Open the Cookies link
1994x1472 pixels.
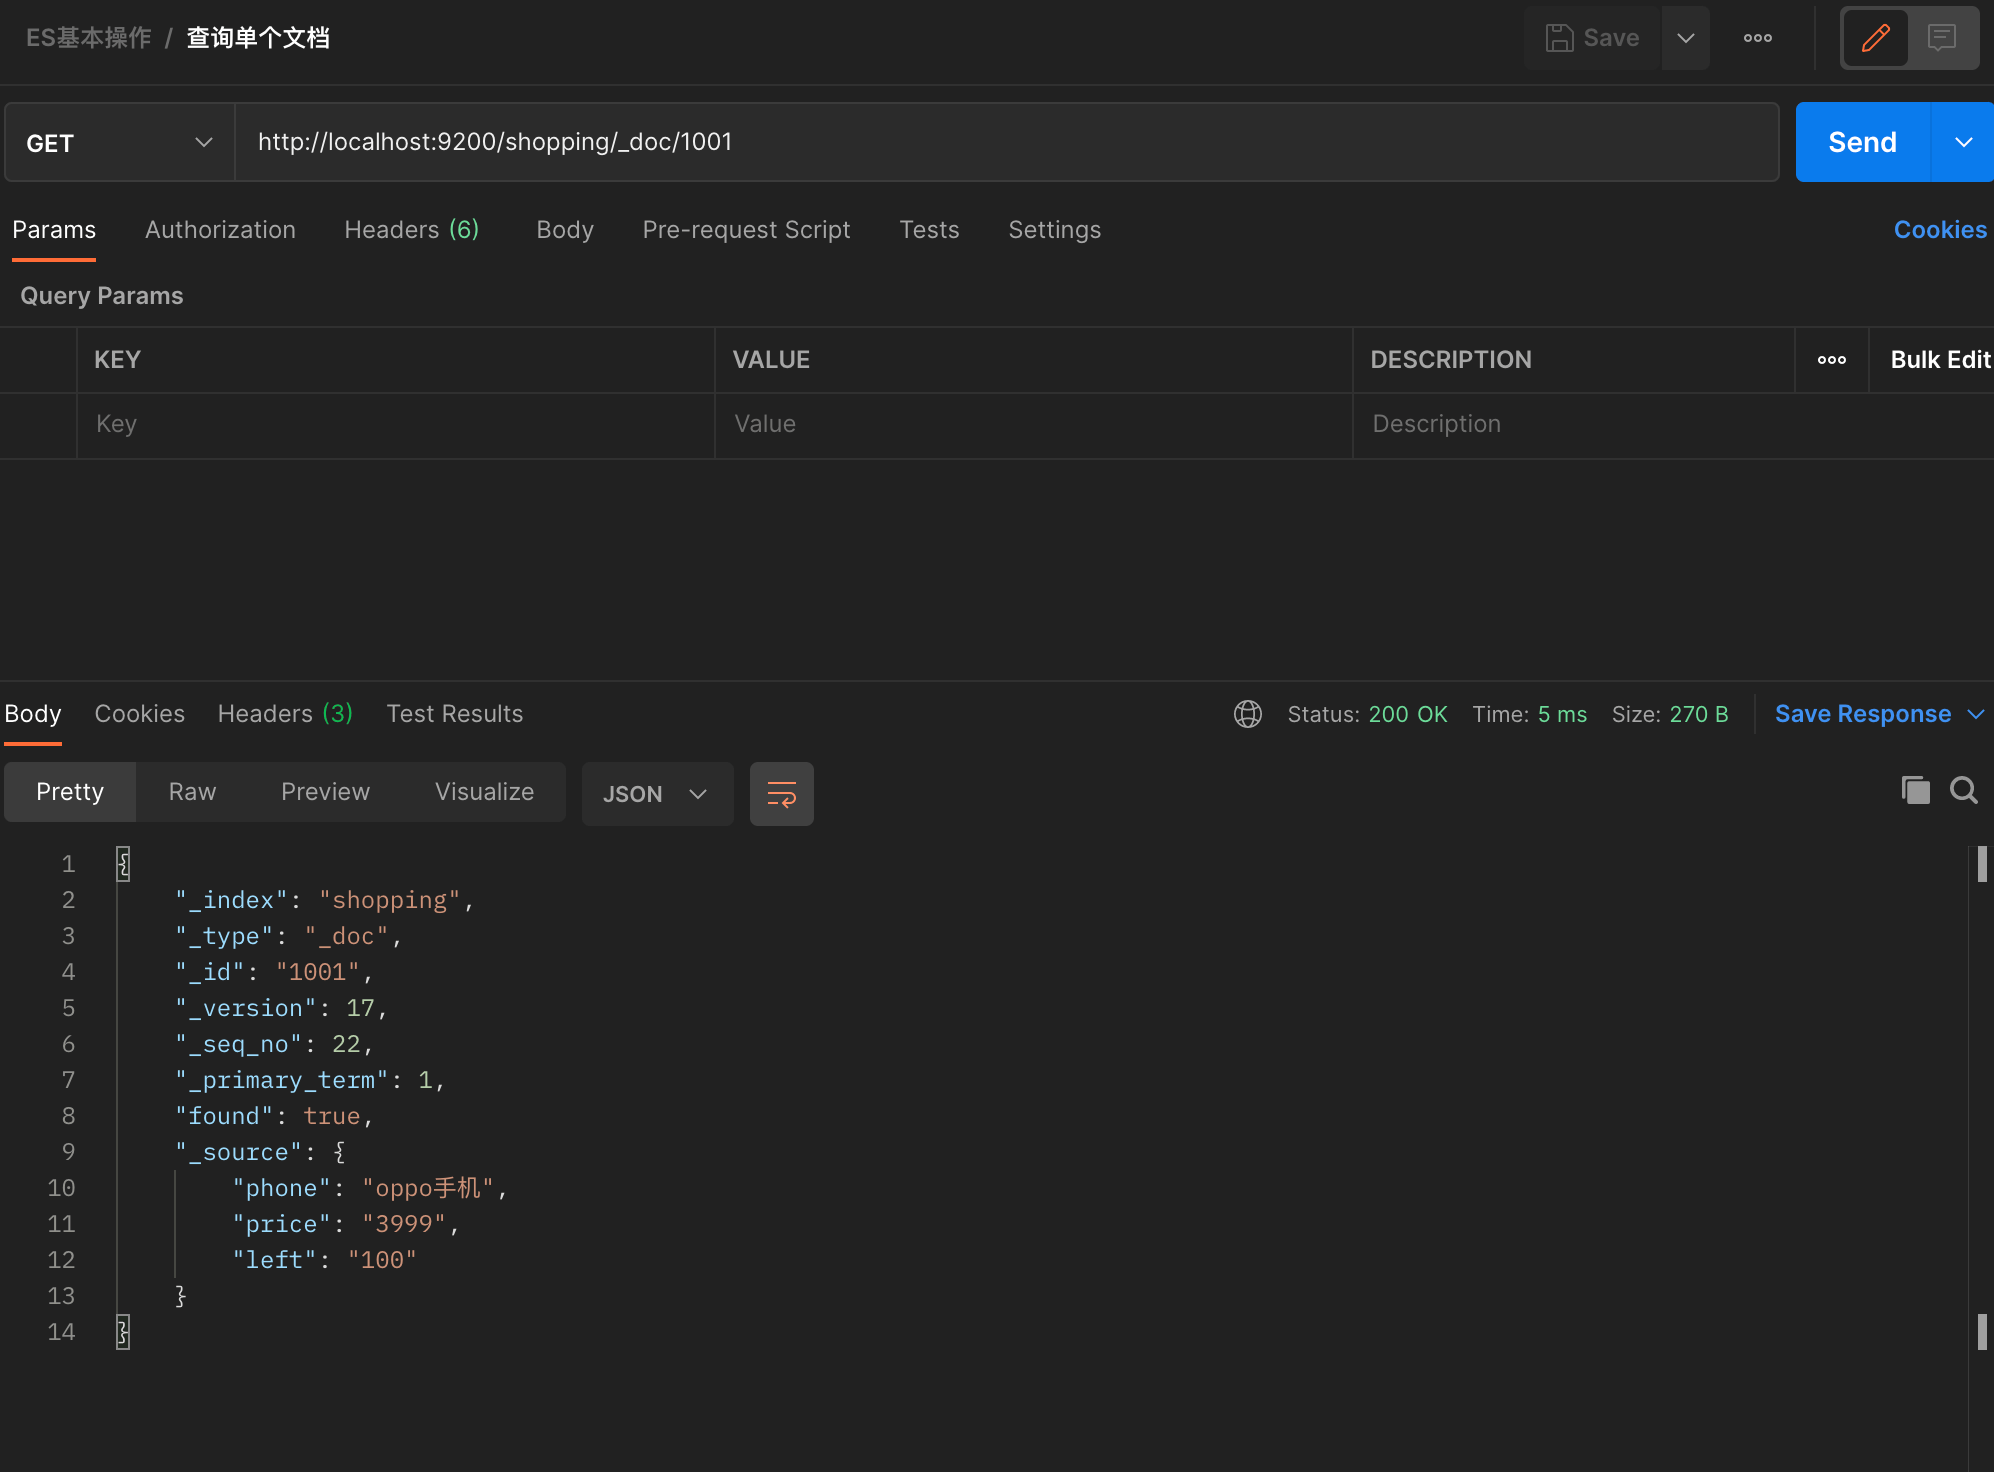[1940, 230]
